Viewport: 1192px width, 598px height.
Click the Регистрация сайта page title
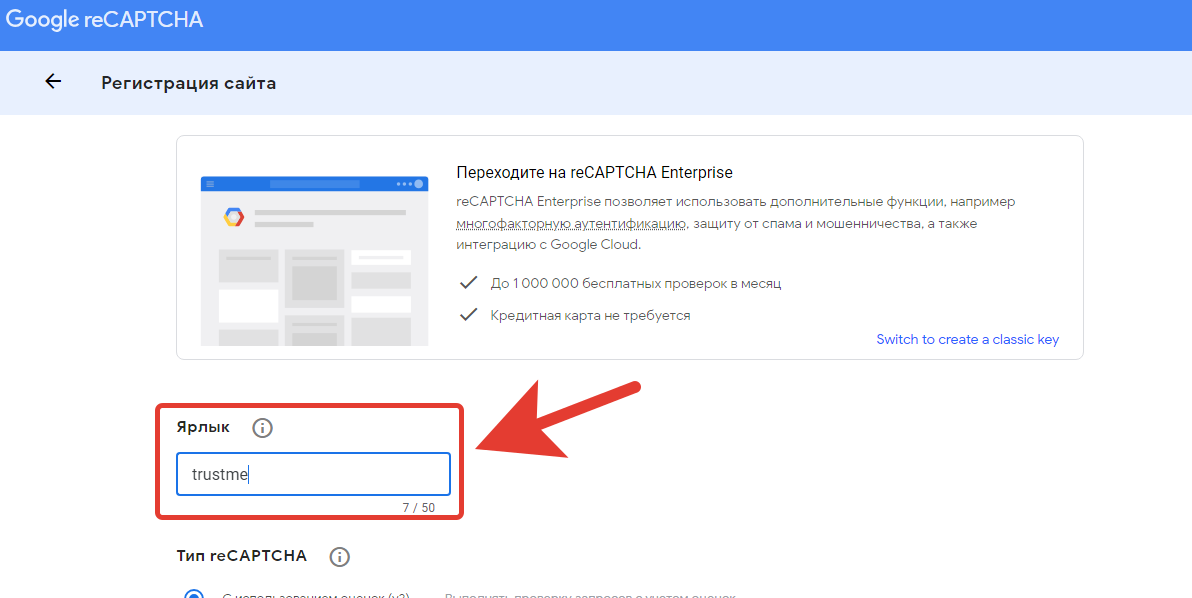(189, 83)
